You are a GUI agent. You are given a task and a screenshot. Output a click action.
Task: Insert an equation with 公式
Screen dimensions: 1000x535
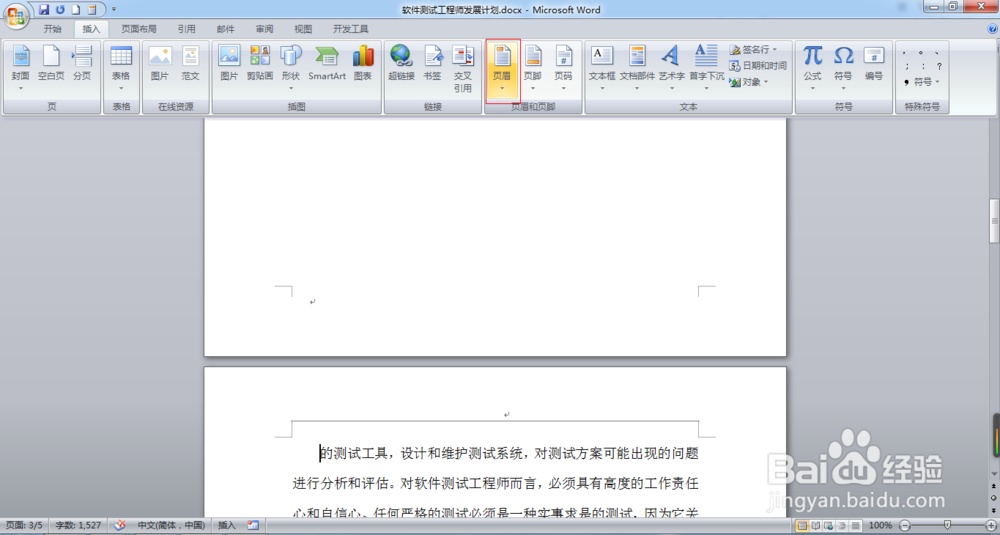click(x=812, y=68)
